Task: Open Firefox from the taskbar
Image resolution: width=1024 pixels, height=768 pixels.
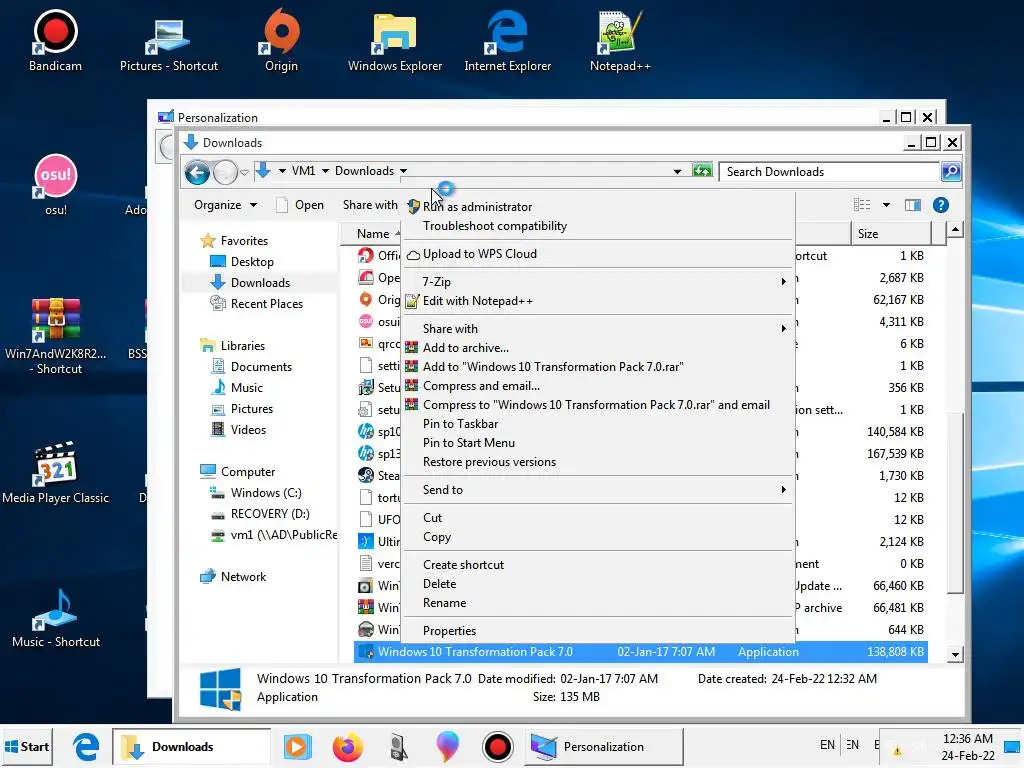Action: point(347,746)
